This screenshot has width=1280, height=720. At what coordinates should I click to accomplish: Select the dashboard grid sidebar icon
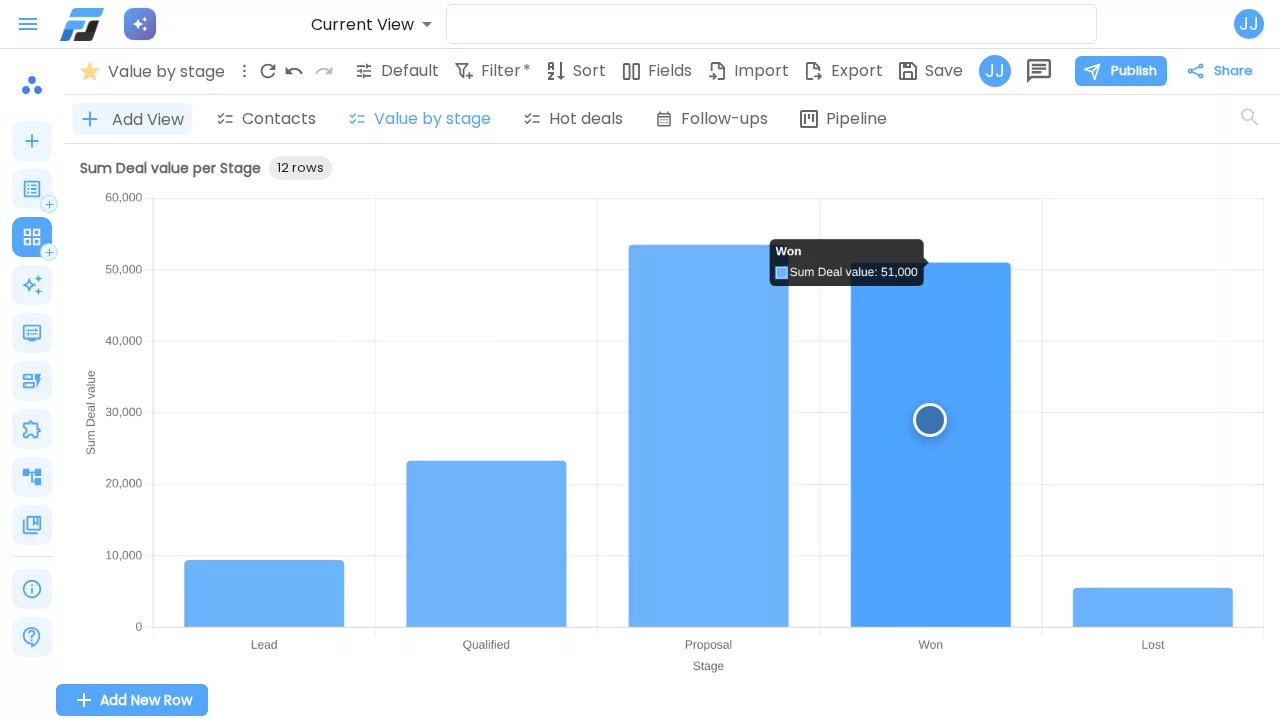click(x=32, y=237)
